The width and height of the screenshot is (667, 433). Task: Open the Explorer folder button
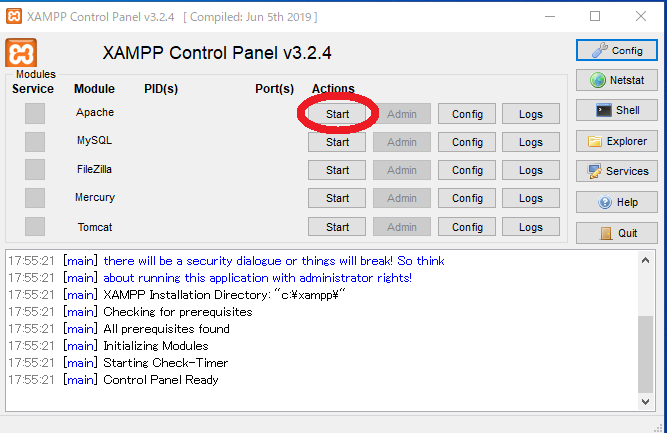click(x=617, y=141)
